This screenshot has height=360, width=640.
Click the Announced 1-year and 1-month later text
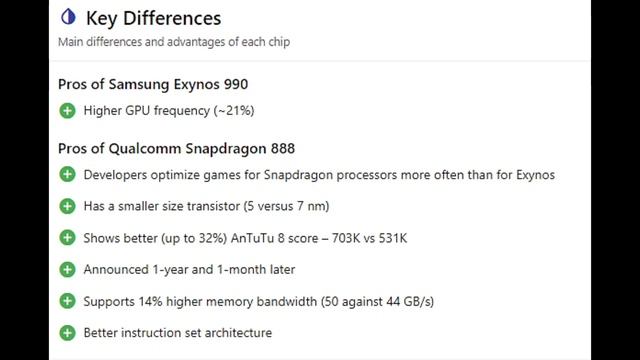coord(189,270)
